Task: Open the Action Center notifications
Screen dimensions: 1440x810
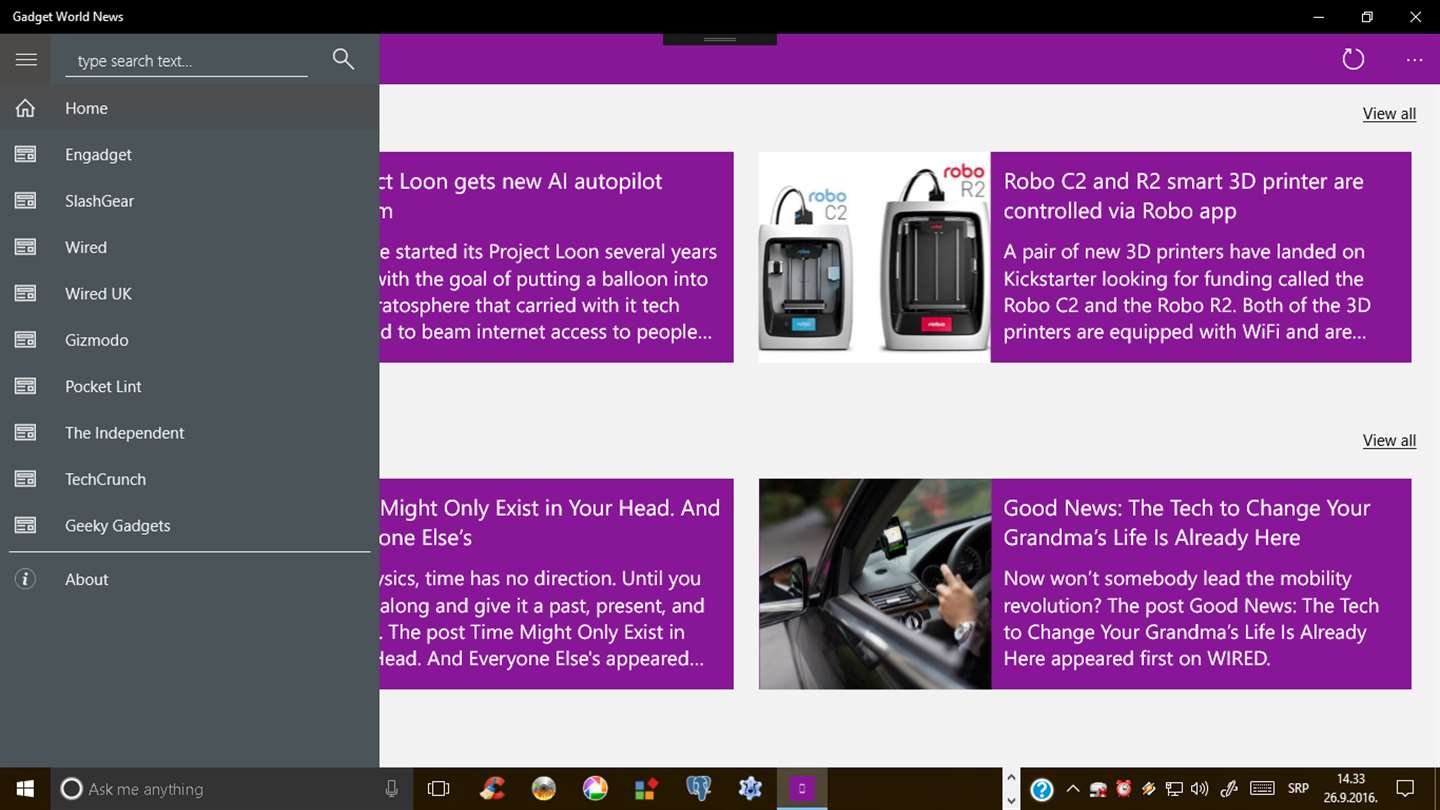Action: tap(1405, 789)
